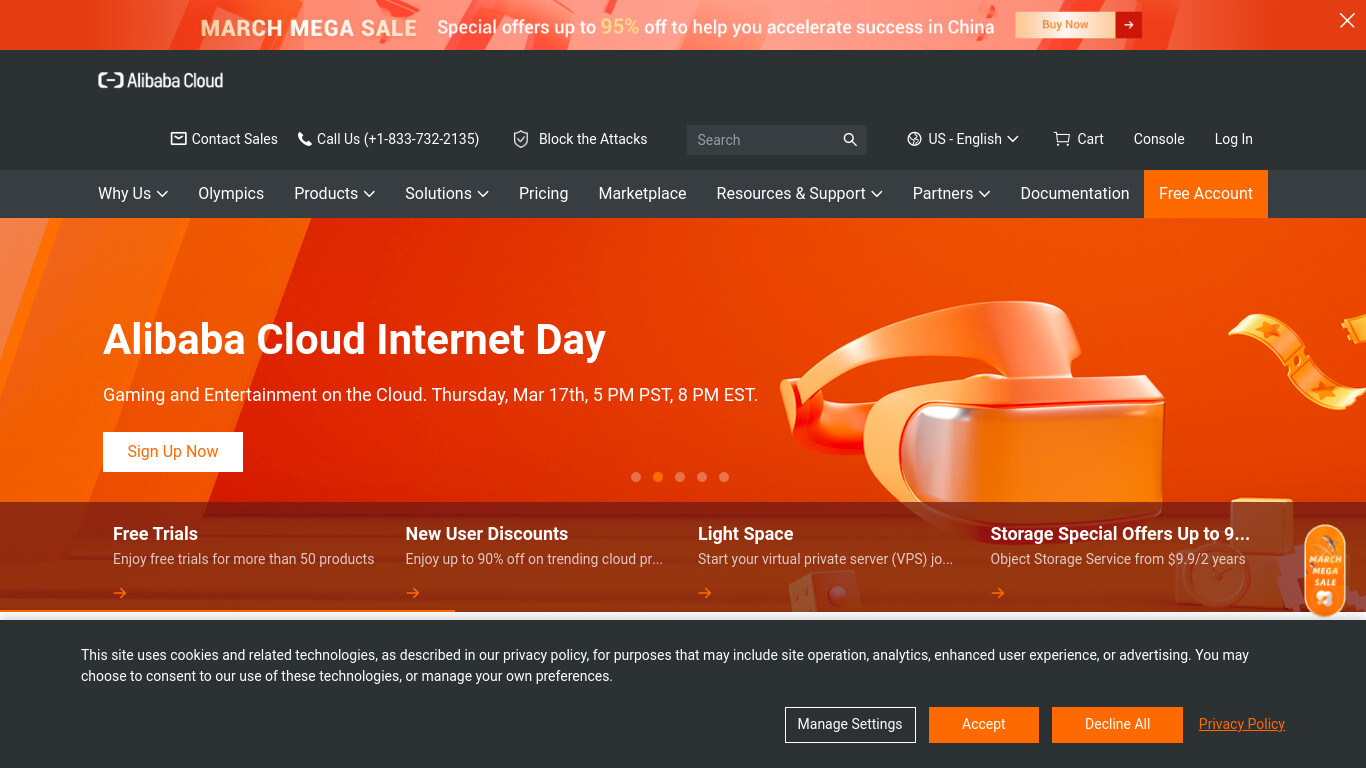The height and width of the screenshot is (768, 1366).
Task: Go to Marketplace
Action: tap(642, 194)
